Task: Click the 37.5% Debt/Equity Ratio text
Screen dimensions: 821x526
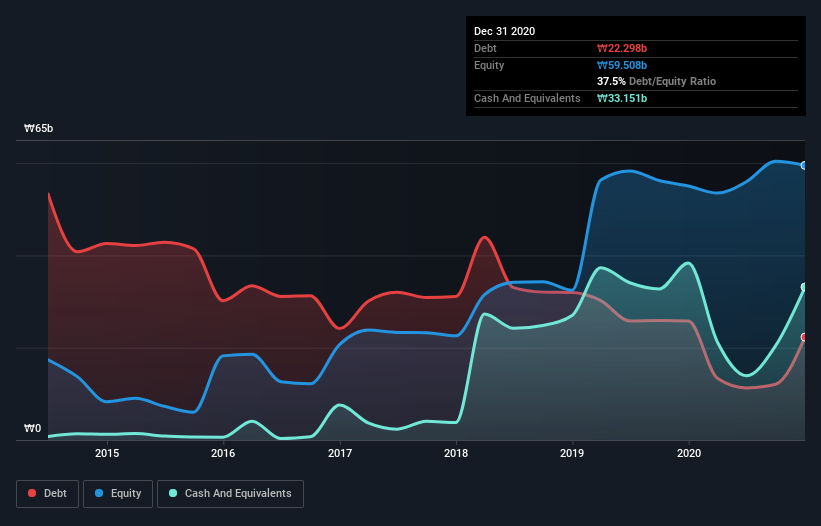Action: pyautogui.click(x=656, y=81)
